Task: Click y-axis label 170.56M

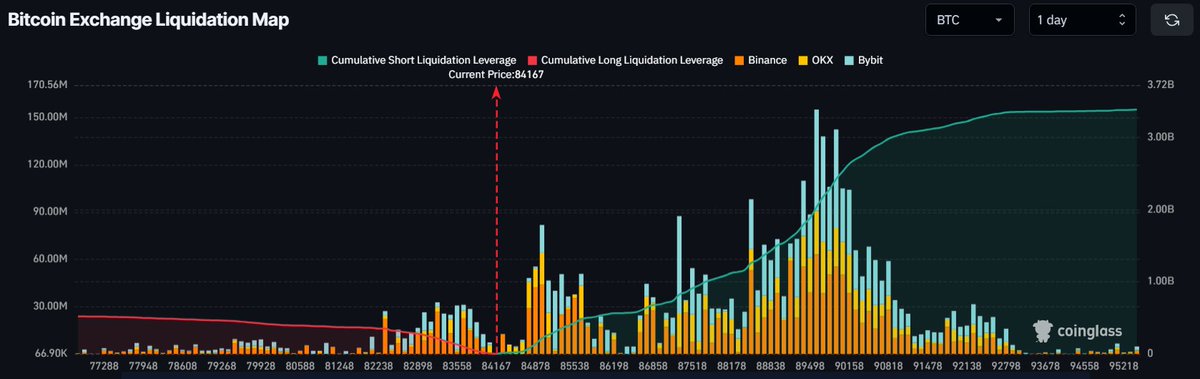Action: click(48, 85)
